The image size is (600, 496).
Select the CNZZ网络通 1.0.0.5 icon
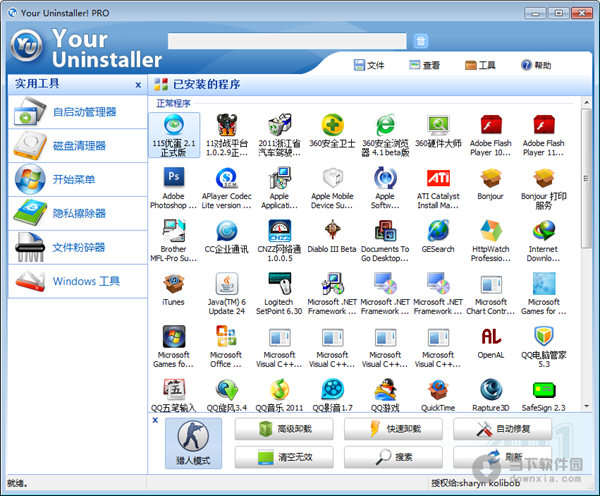pos(279,241)
